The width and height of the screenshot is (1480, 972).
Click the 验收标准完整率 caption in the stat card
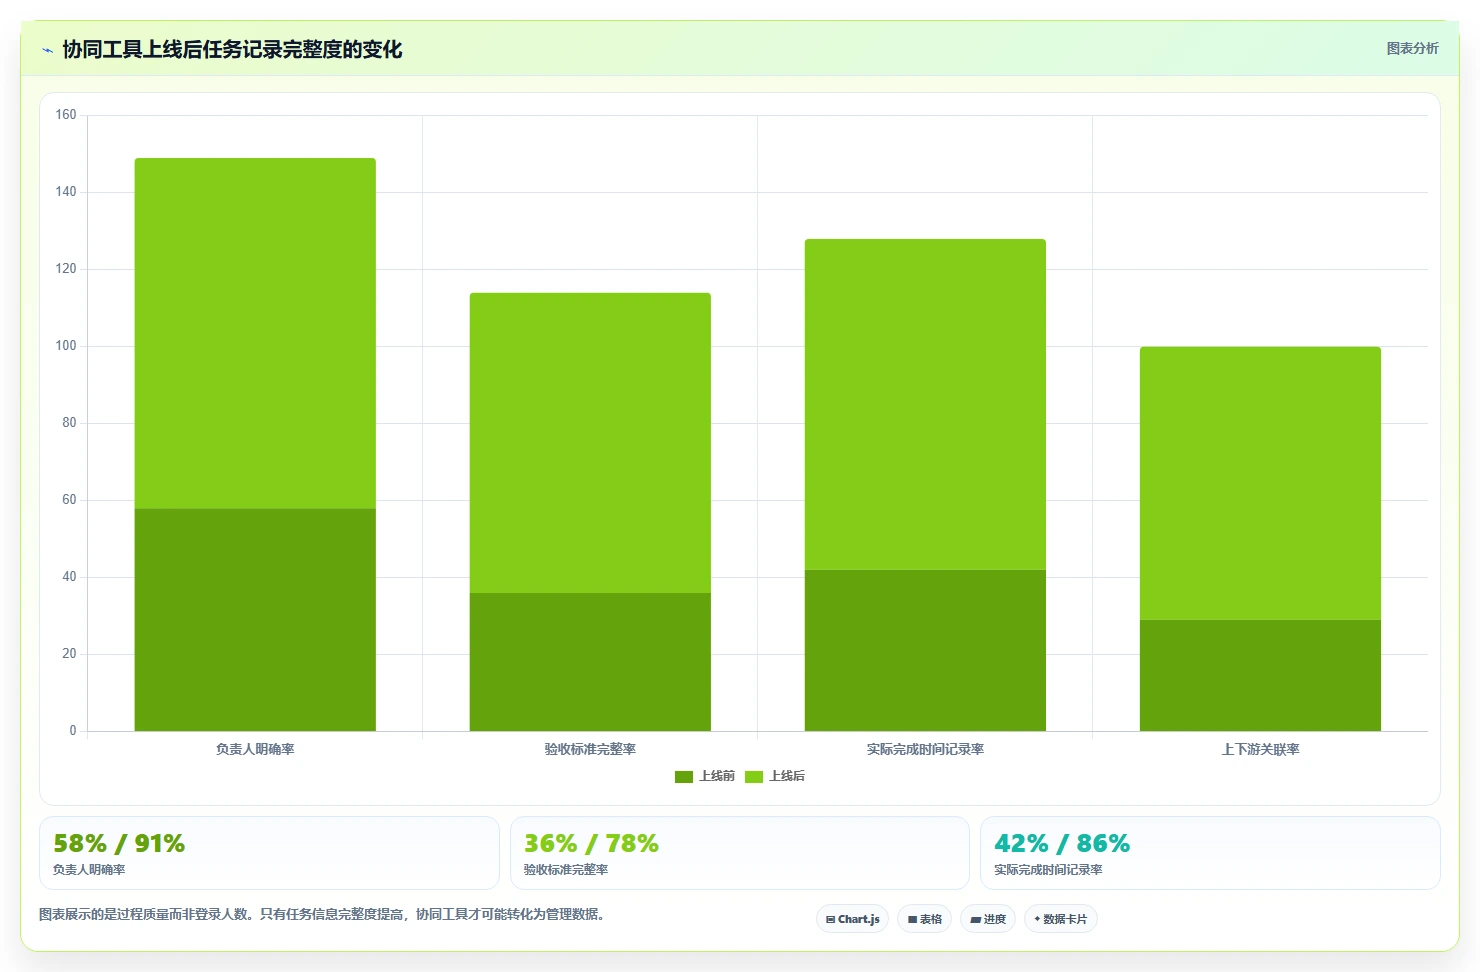pyautogui.click(x=566, y=870)
